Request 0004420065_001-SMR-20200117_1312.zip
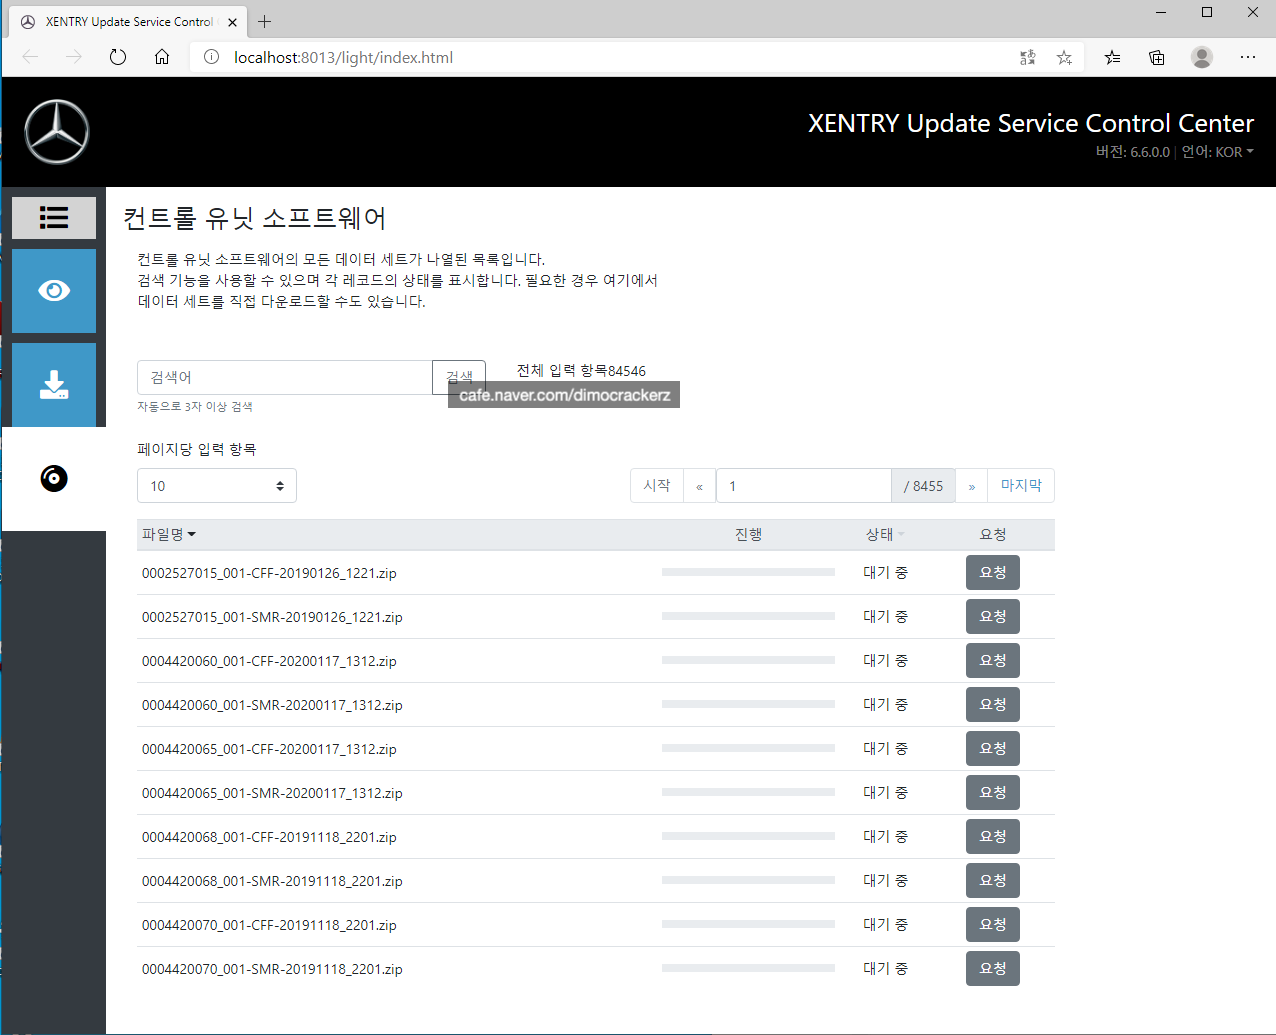1276x1035 pixels. pyautogui.click(x=993, y=792)
